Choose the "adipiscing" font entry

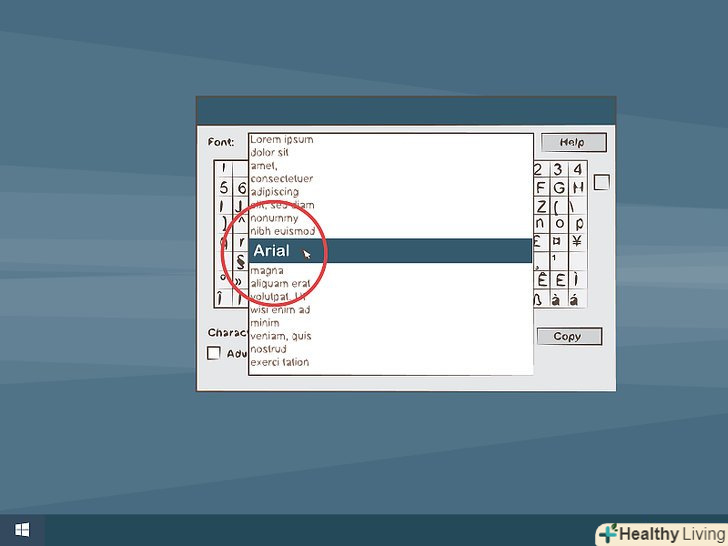[274, 192]
